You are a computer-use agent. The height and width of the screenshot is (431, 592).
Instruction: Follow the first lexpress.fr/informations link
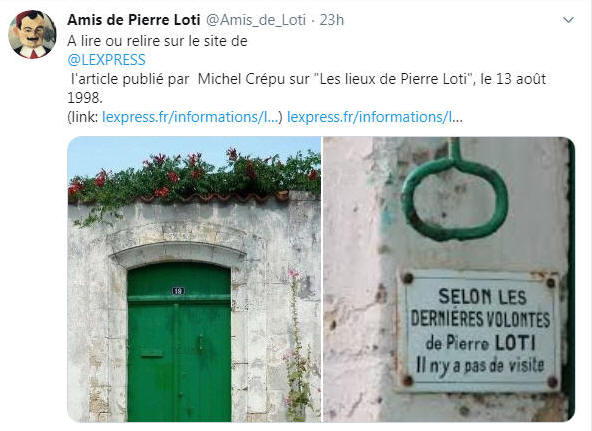pos(190,117)
